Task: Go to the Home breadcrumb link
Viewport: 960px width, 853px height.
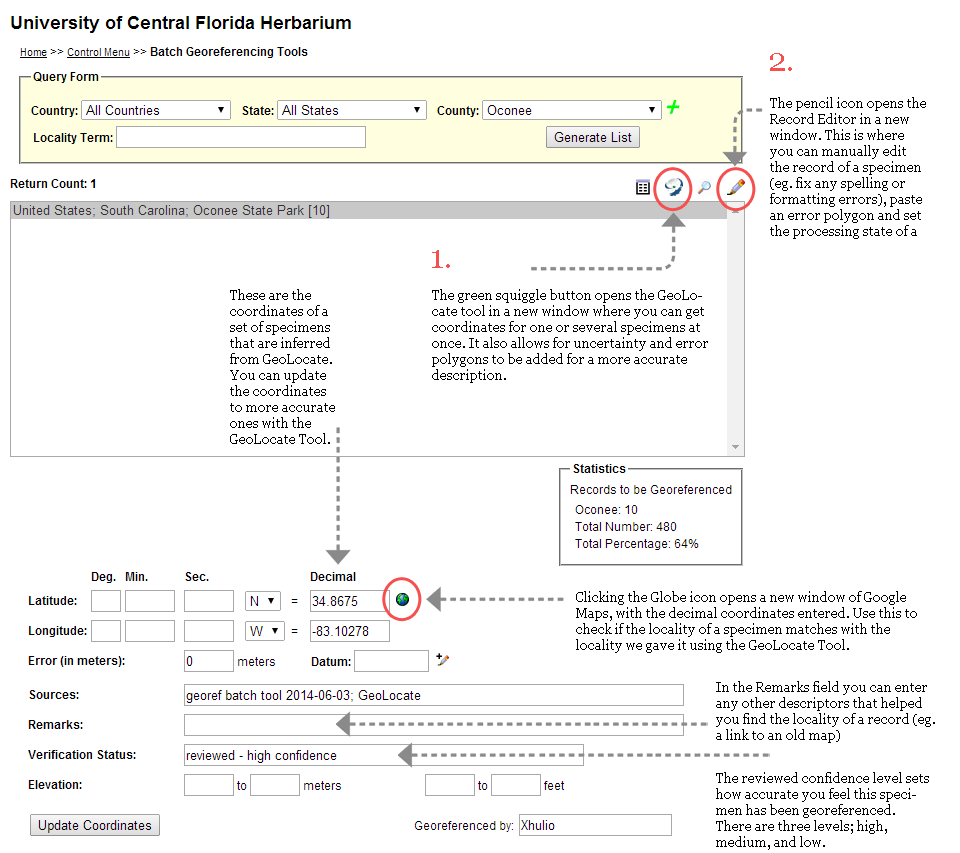Action: pyautogui.click(x=33, y=52)
